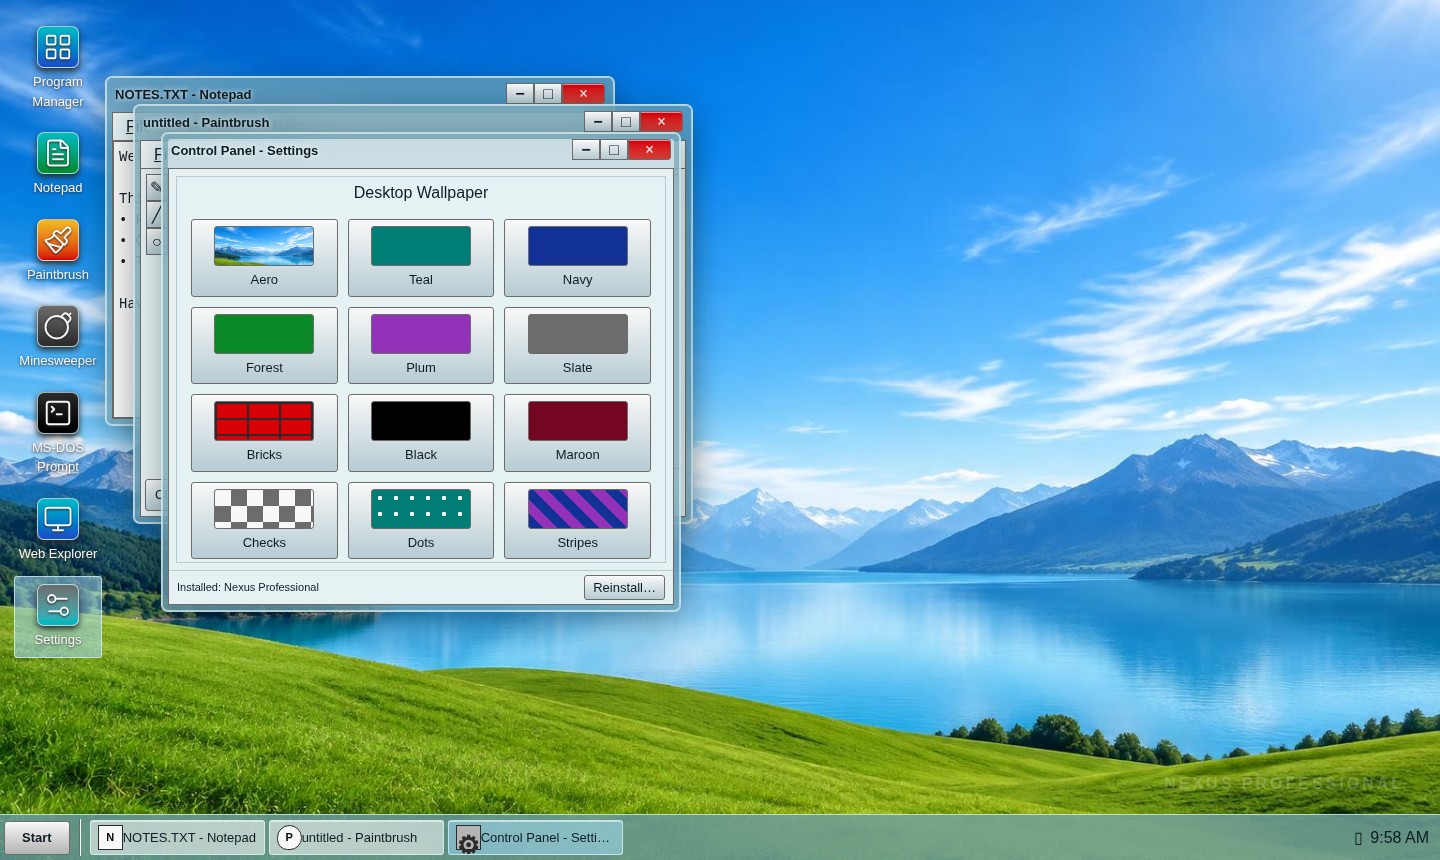Click the 'Installed: Nexus Professional' status text
Image resolution: width=1440 pixels, height=860 pixels.
[248, 587]
